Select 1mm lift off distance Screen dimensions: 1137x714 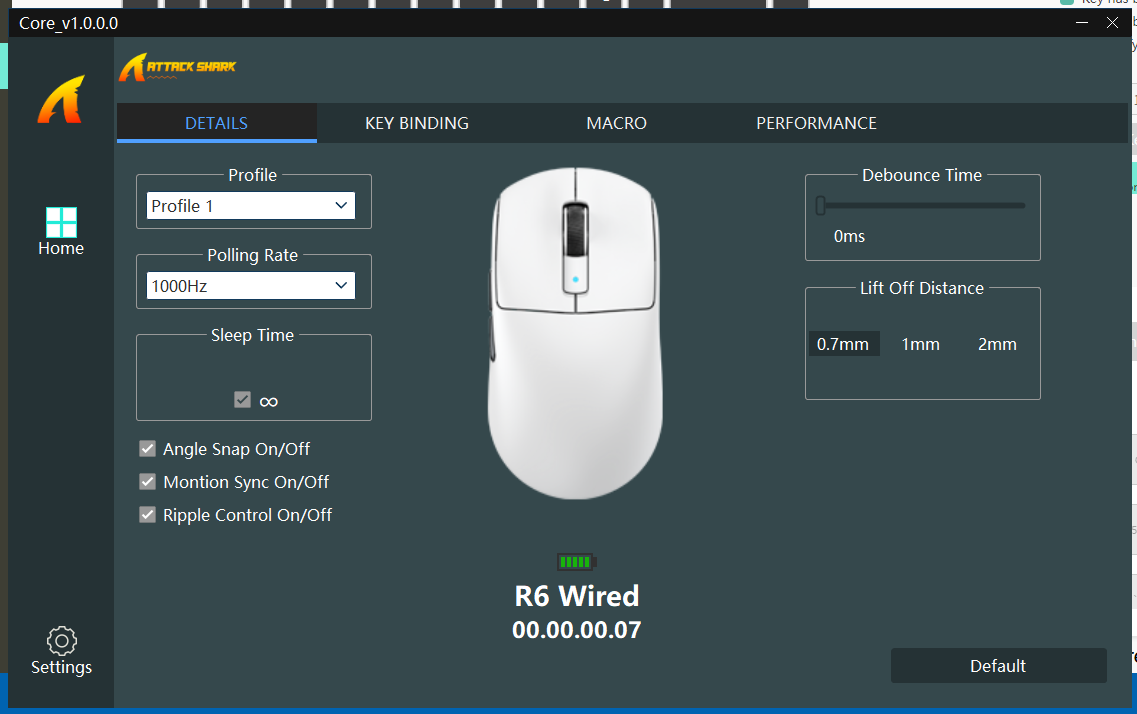[x=920, y=344]
